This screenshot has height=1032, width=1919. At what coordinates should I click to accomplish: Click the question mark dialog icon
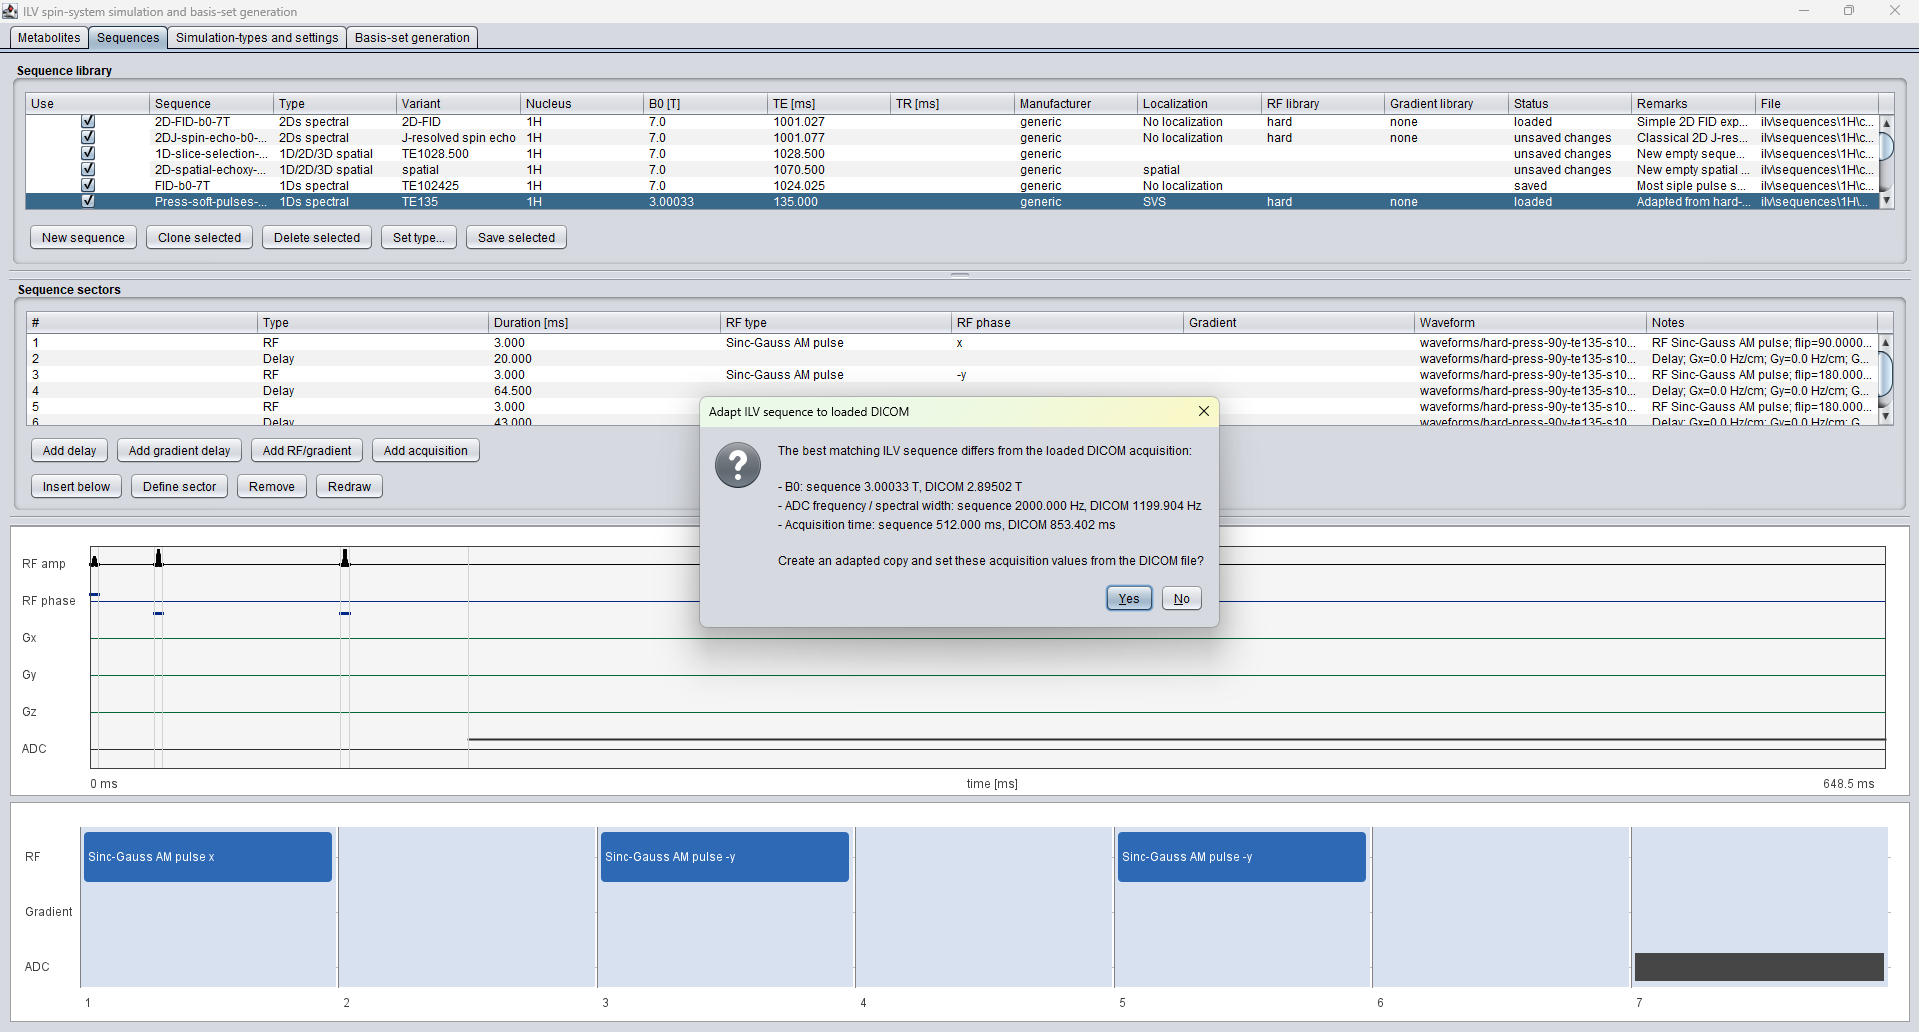point(738,465)
